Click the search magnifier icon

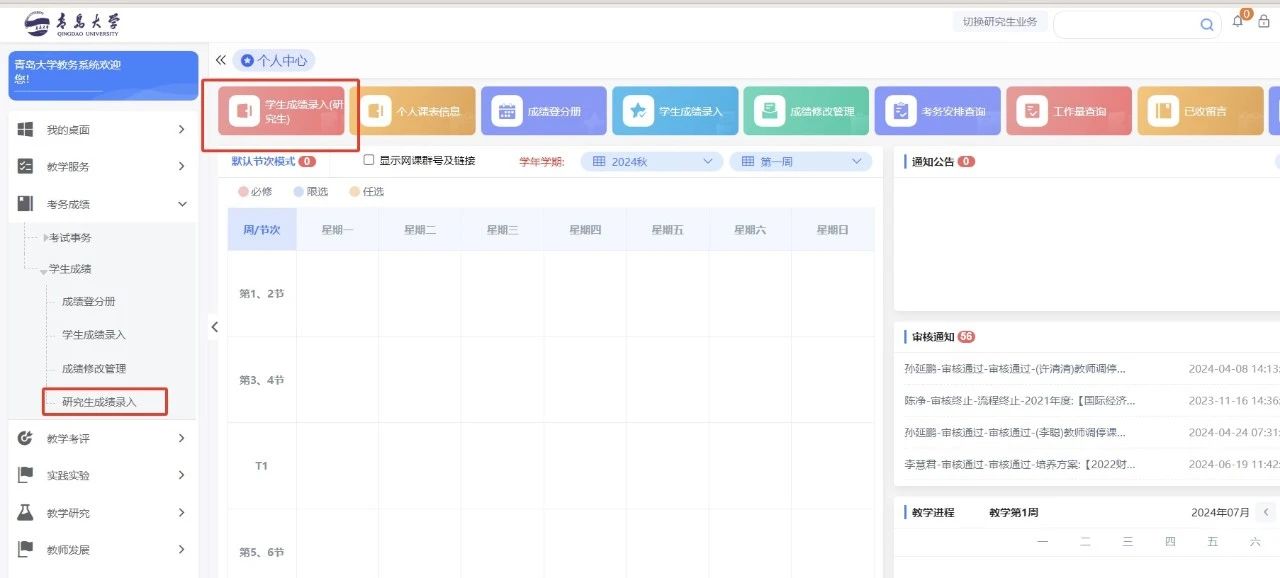tap(1206, 26)
